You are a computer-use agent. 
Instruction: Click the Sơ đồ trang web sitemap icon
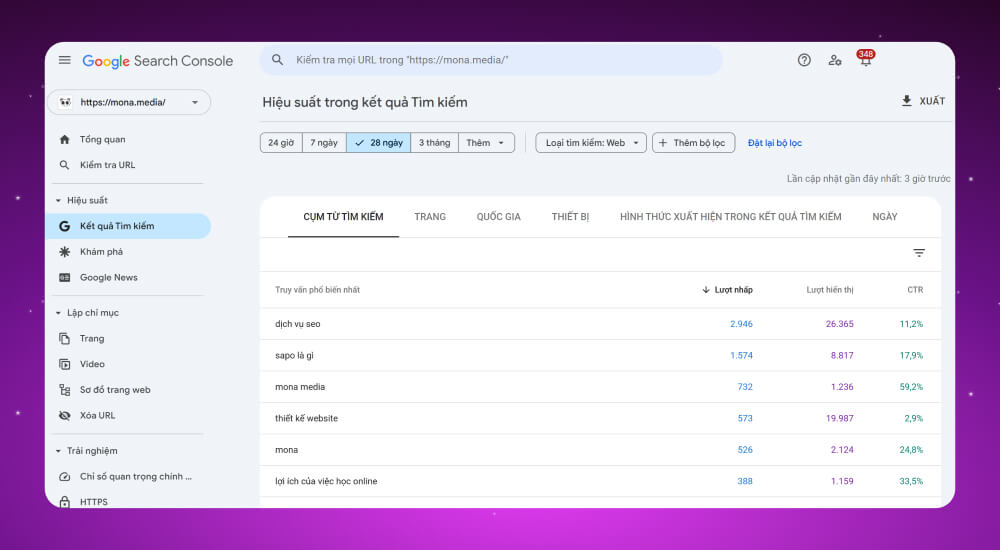click(64, 389)
